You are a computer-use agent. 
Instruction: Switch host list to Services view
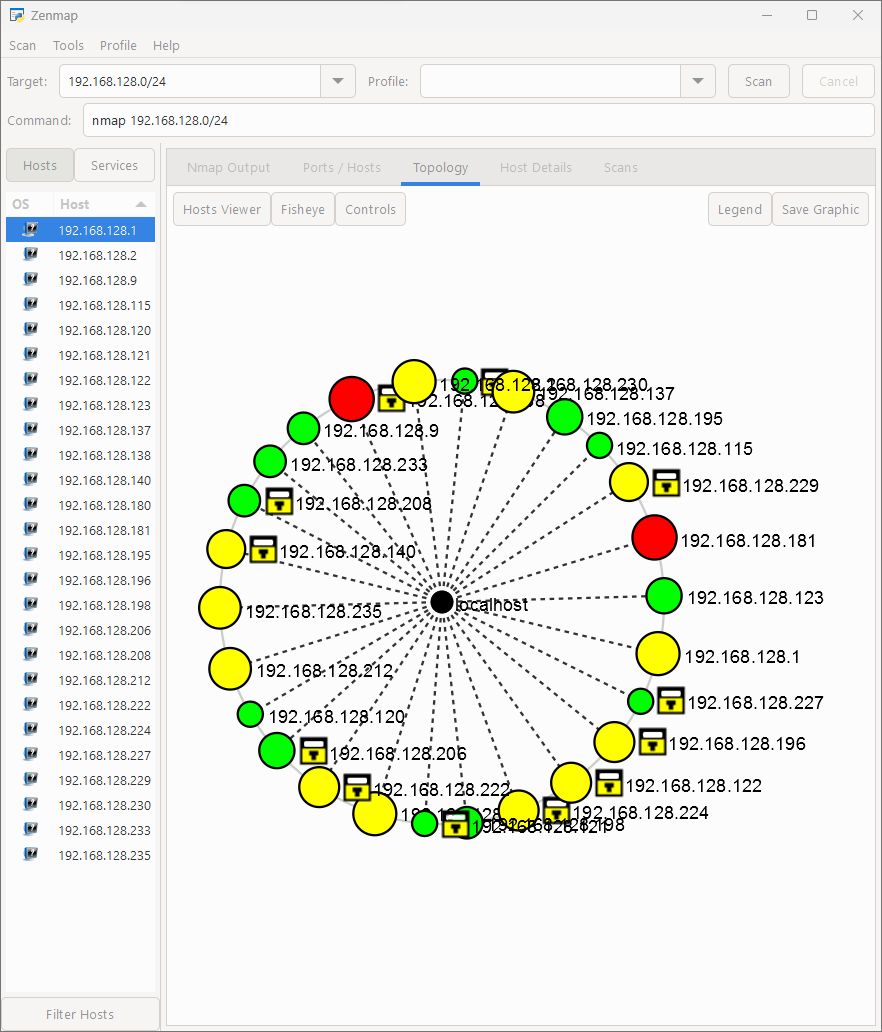(115, 166)
